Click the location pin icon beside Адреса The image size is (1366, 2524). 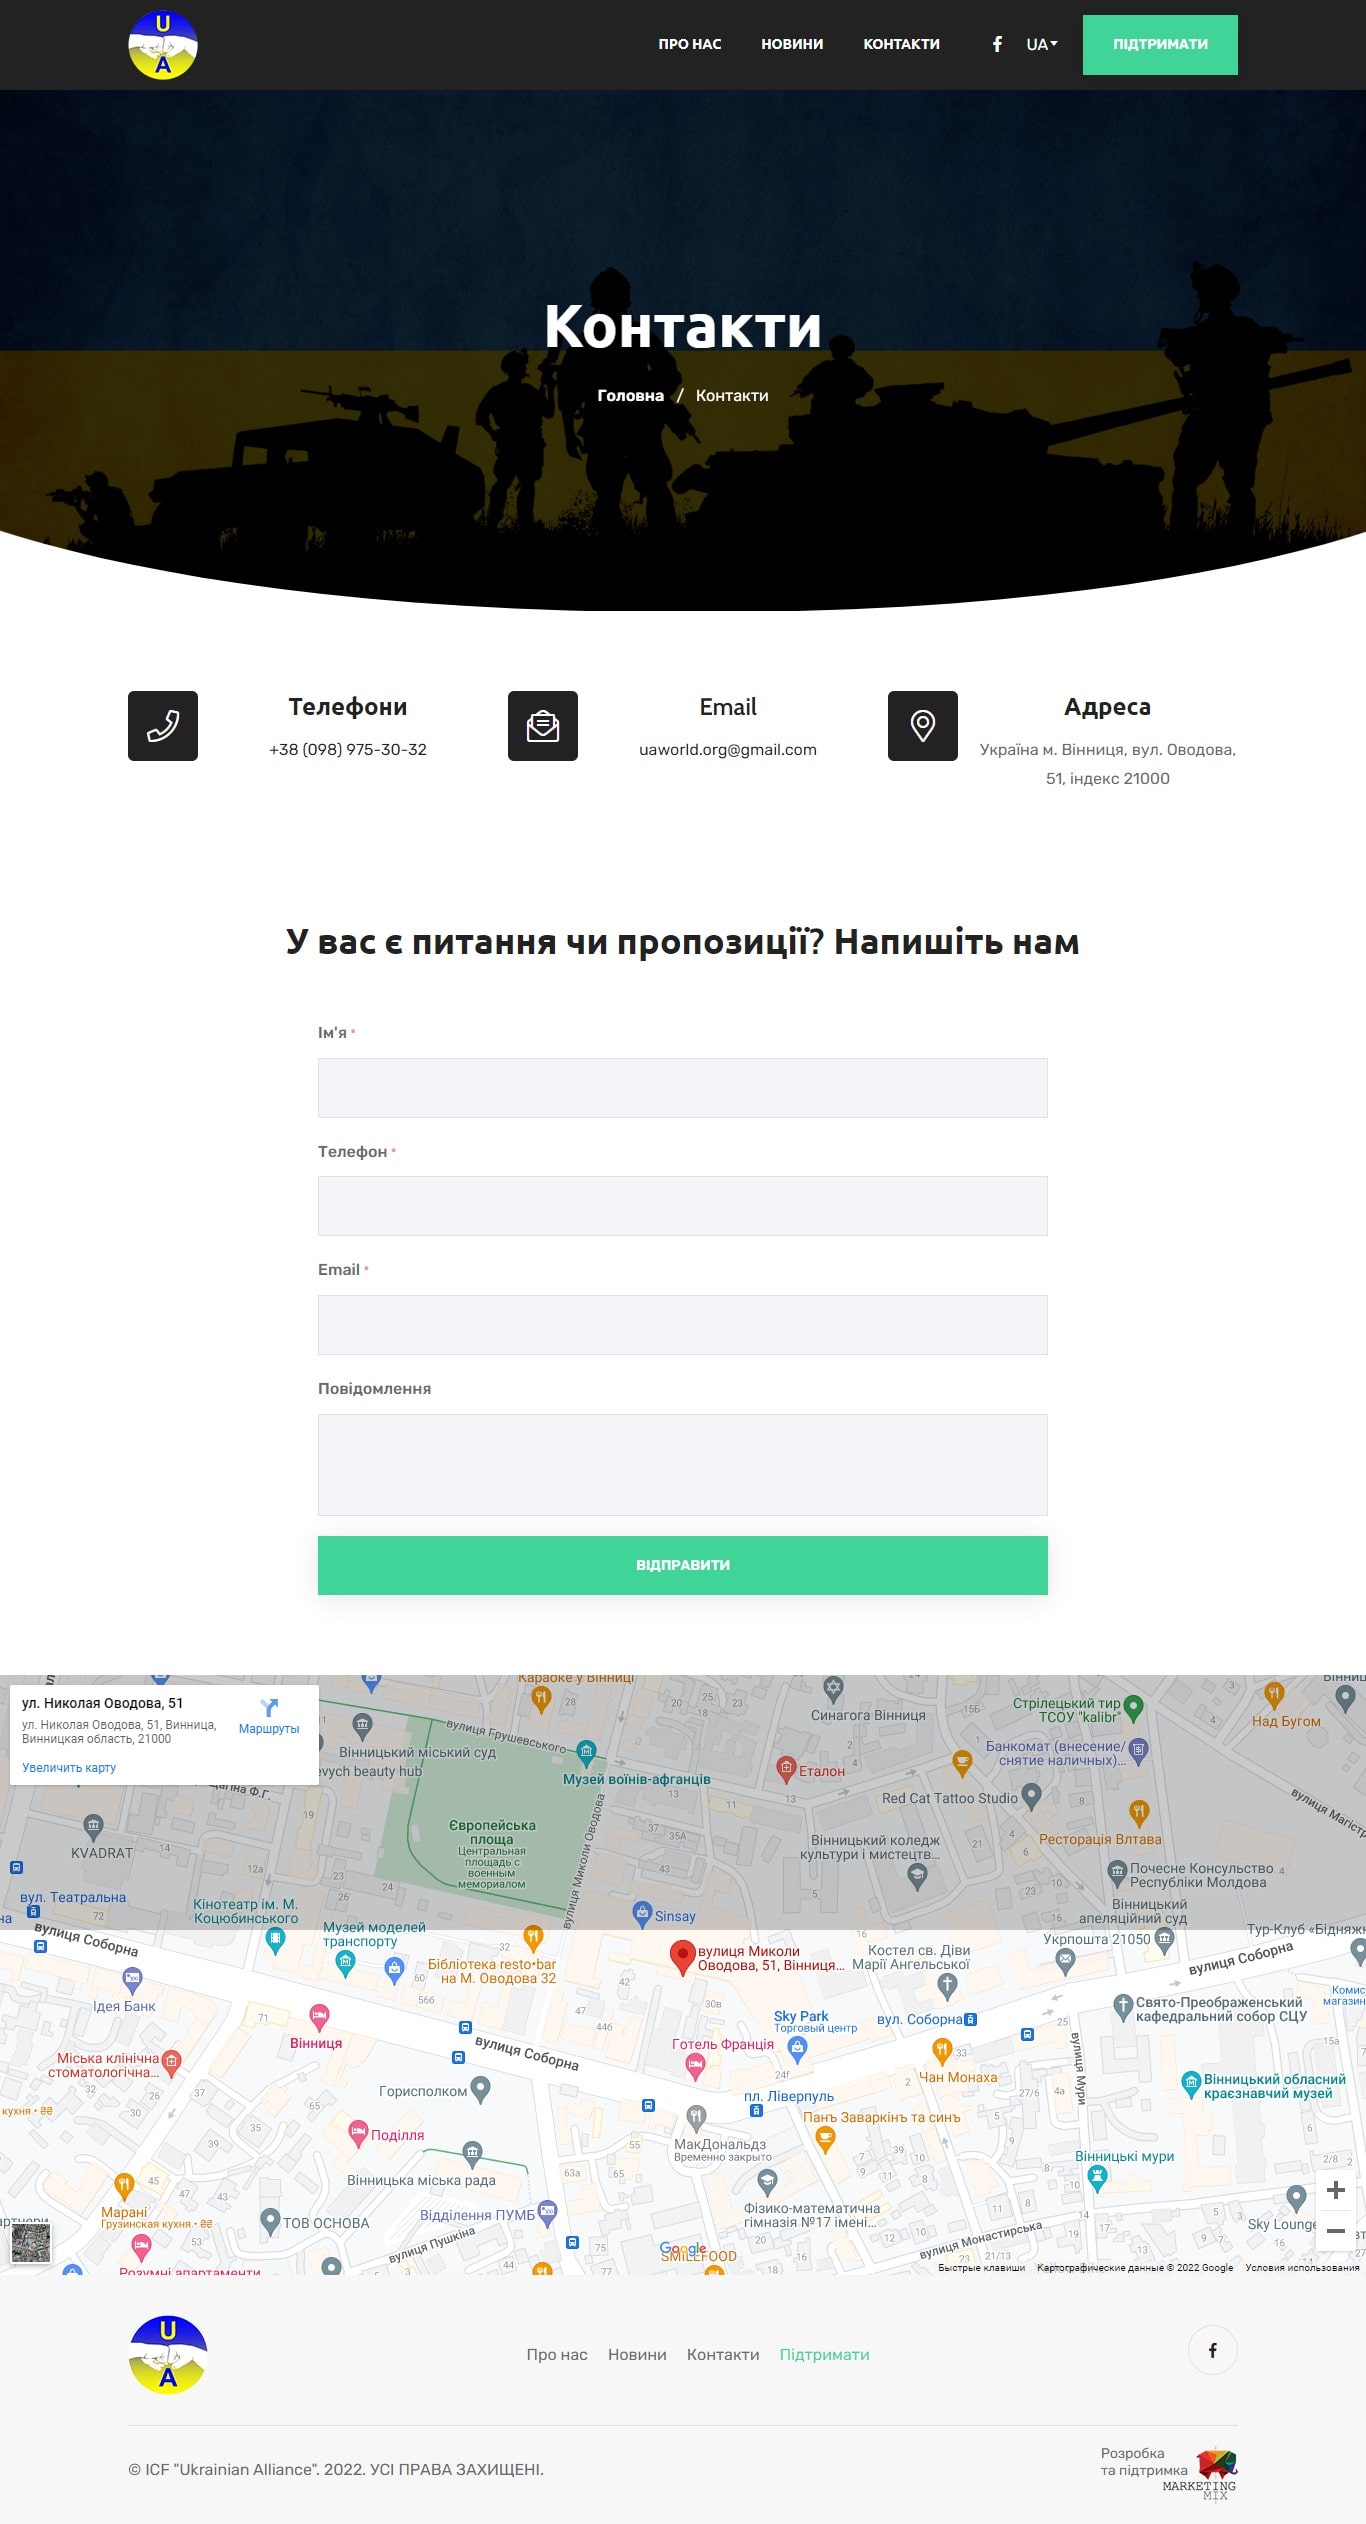click(923, 726)
